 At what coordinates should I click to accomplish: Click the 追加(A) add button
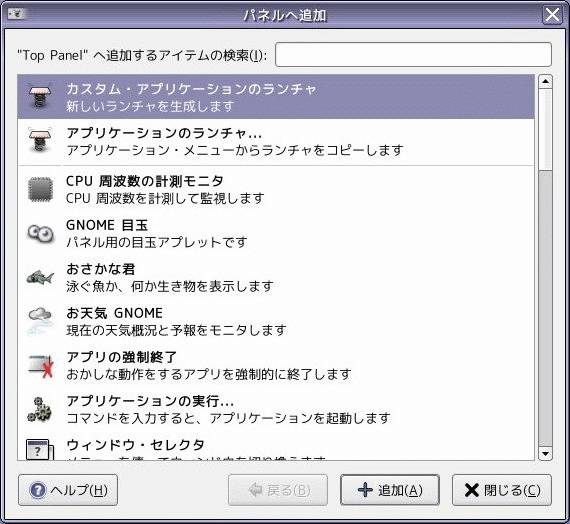tap(390, 490)
